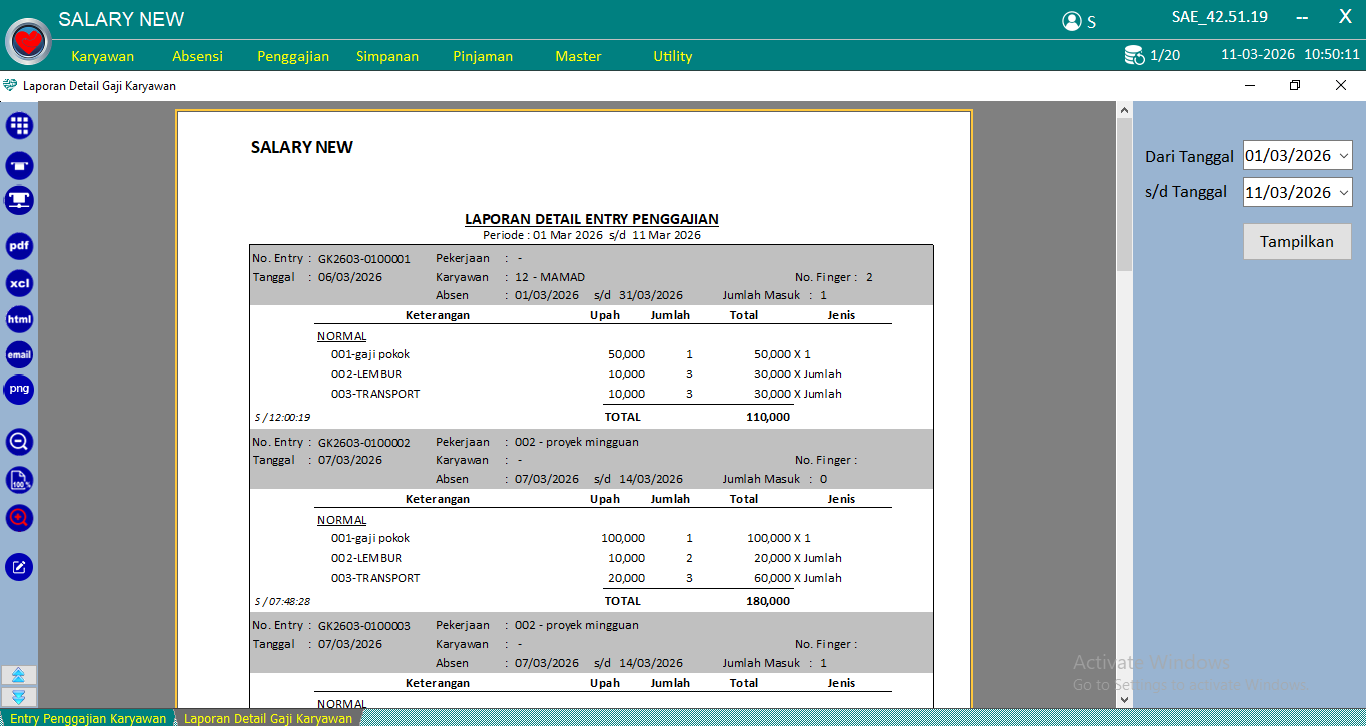Viewport: 1366px width, 726px height.
Task: Export report as png image
Action: (19, 389)
